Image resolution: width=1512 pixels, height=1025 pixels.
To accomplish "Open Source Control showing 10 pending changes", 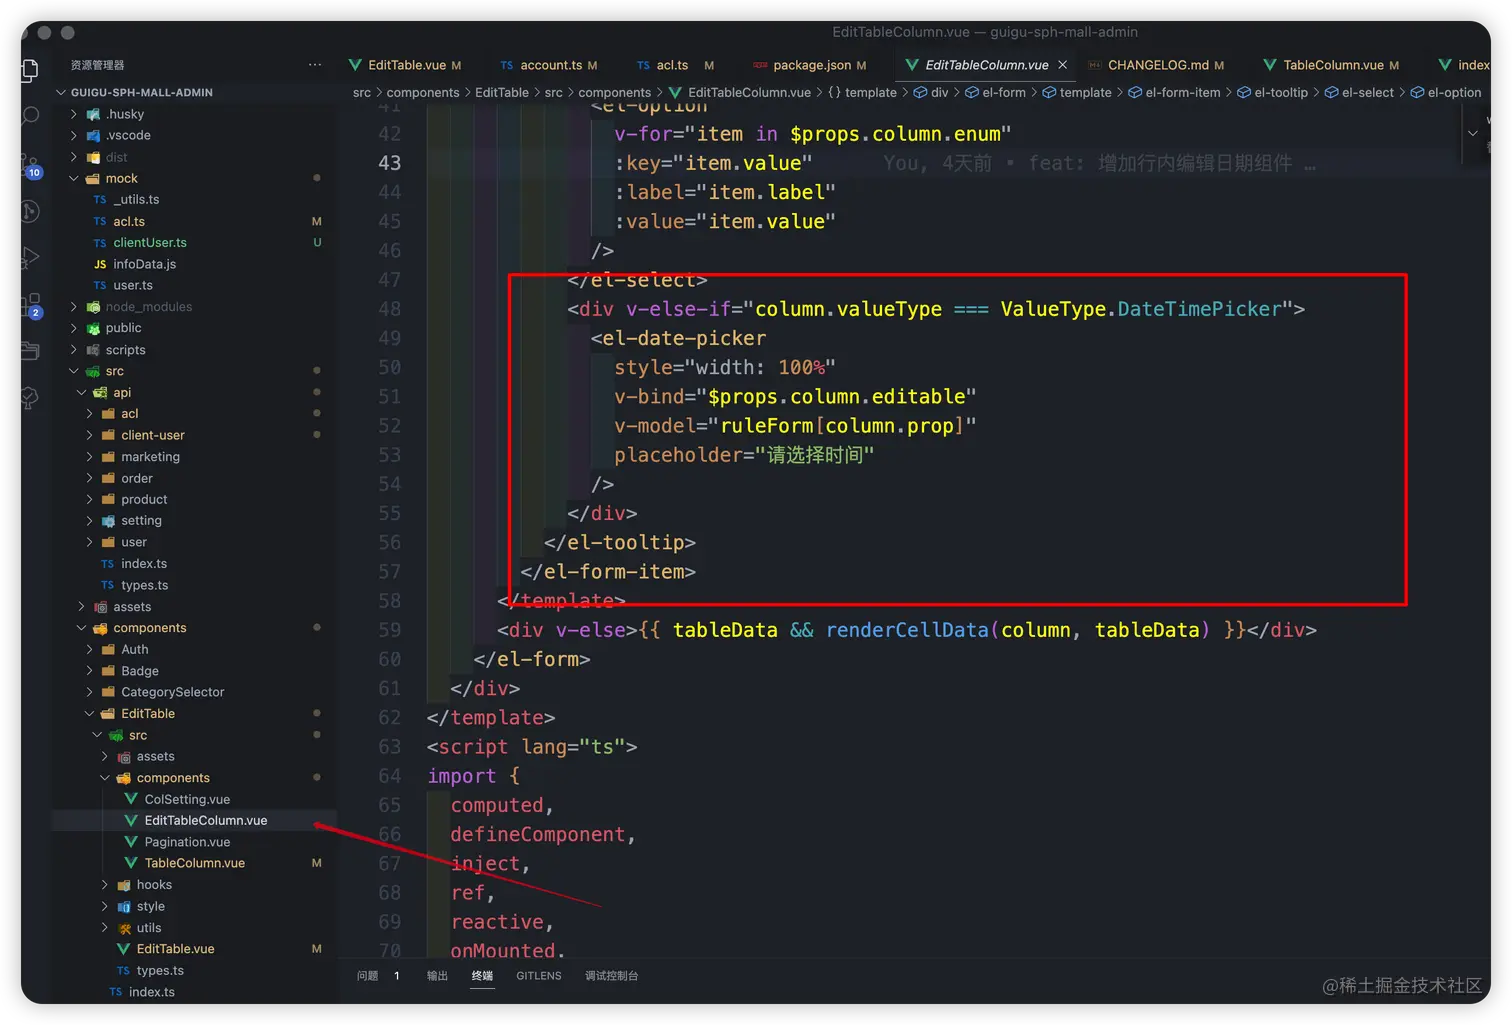I will (x=30, y=160).
